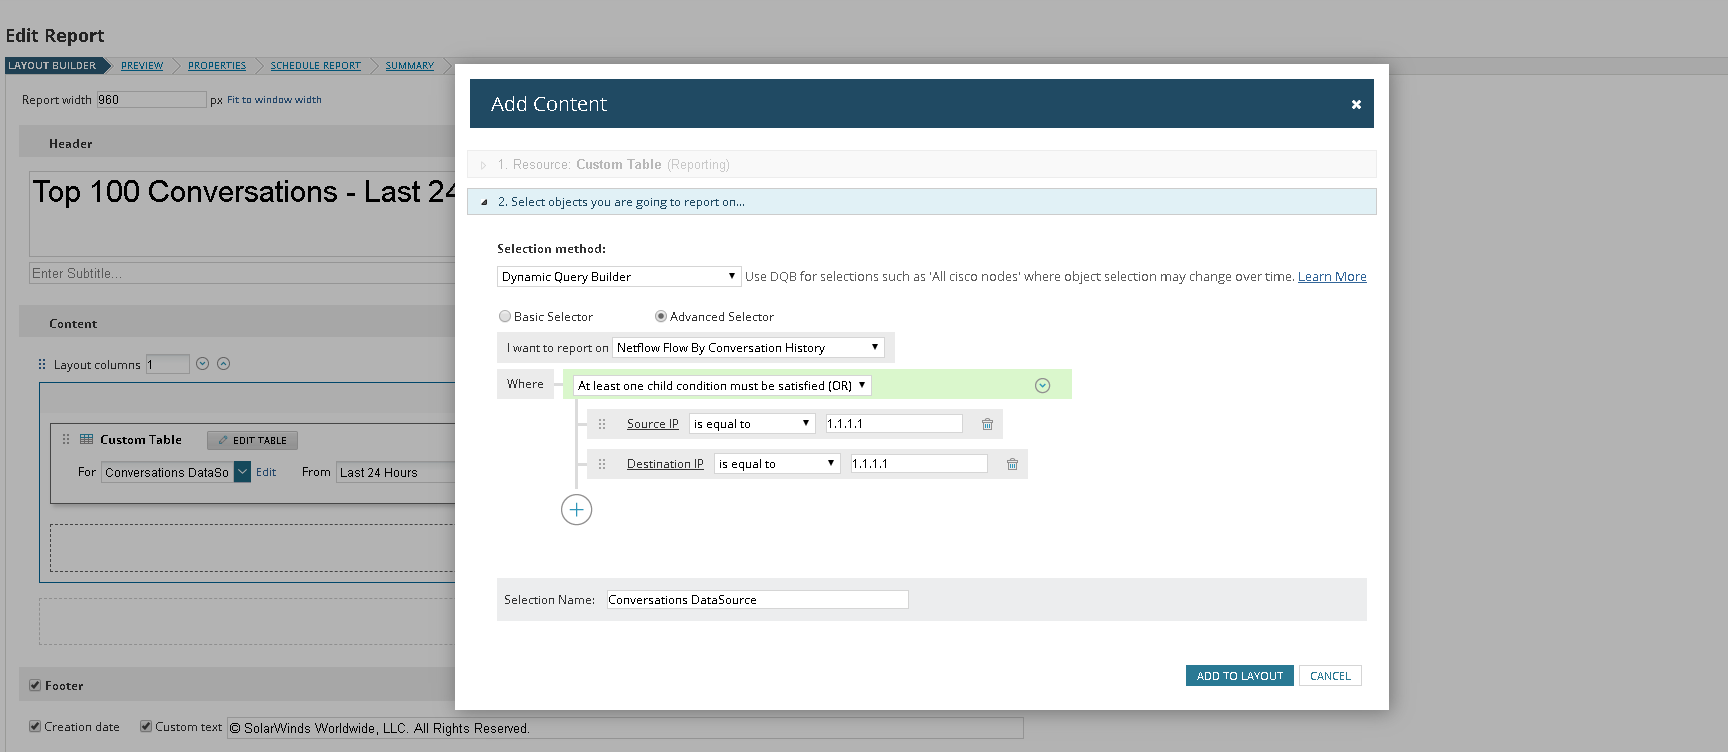Click Fit to window width link
The image size is (1728, 752).
click(x=274, y=99)
